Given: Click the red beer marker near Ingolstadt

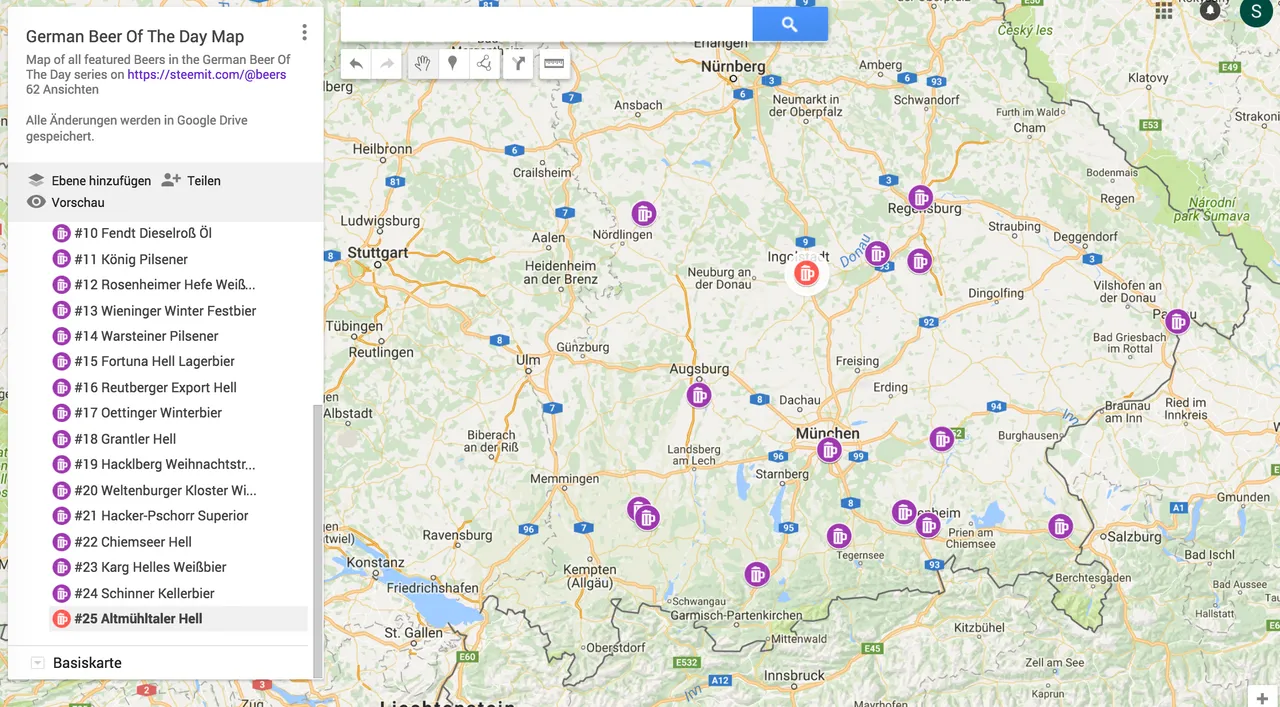Looking at the screenshot, I should click(806, 272).
